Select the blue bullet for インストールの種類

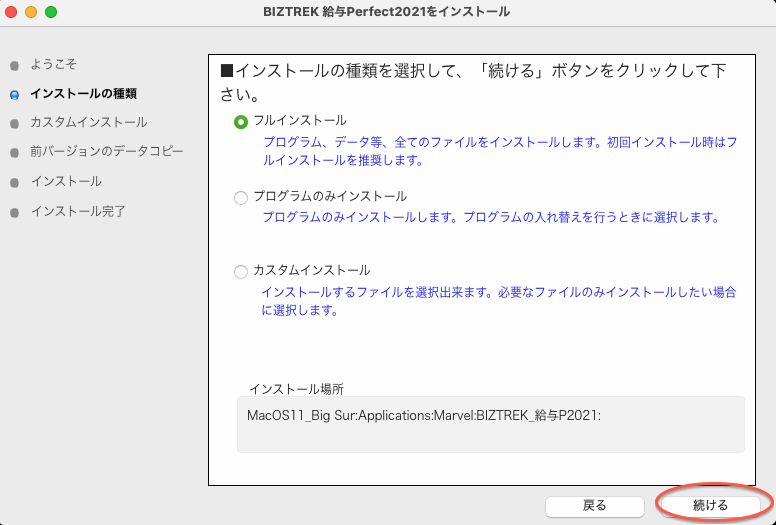[14, 94]
